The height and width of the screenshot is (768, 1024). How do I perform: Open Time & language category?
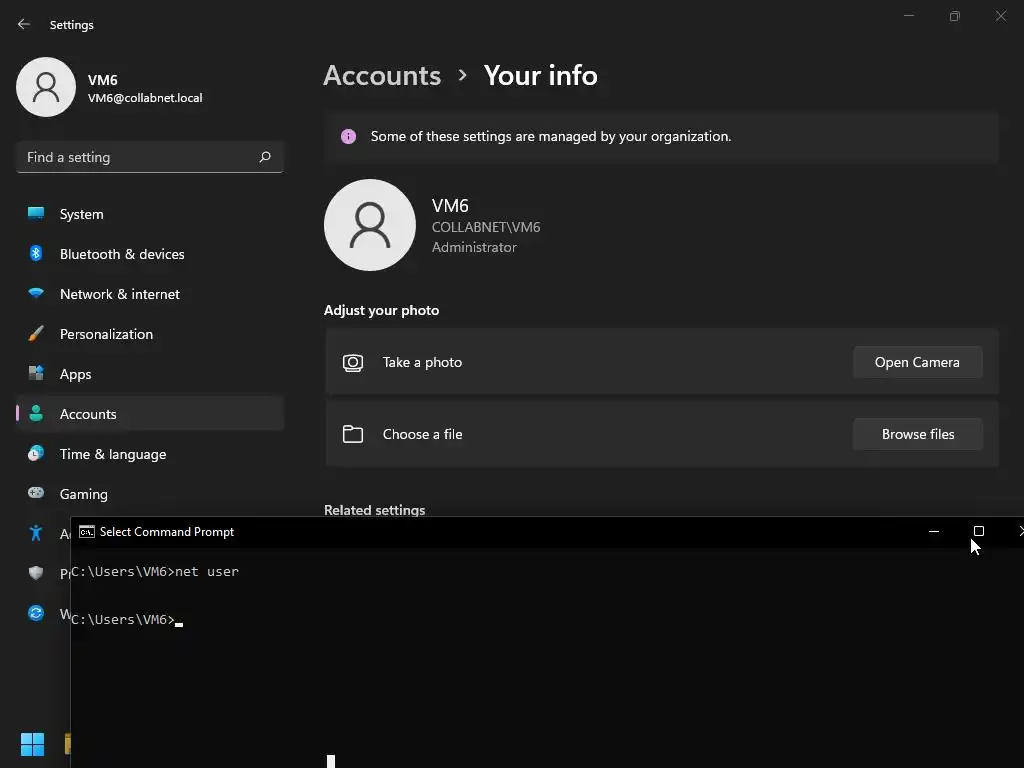pos(150,454)
